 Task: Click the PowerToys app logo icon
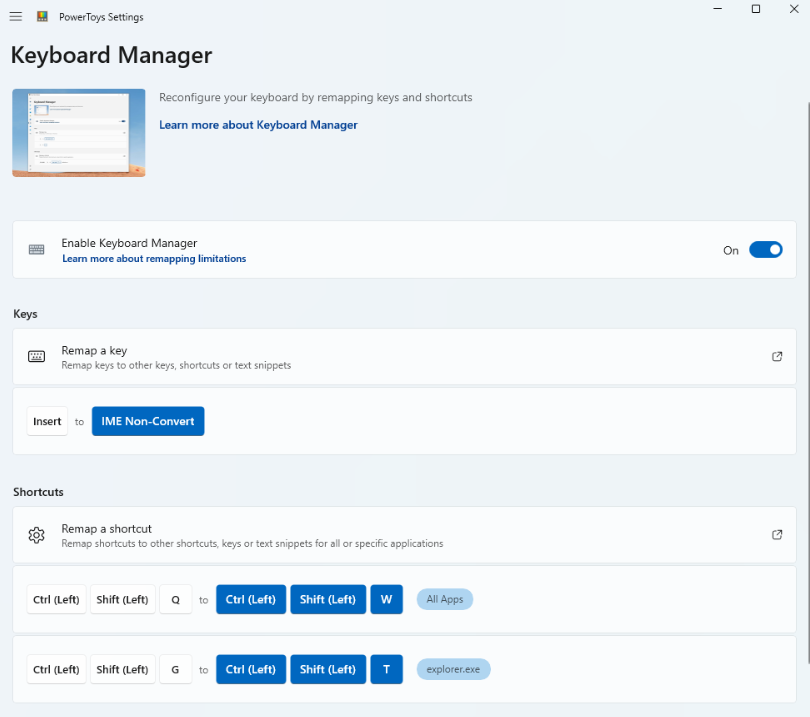(x=42, y=17)
